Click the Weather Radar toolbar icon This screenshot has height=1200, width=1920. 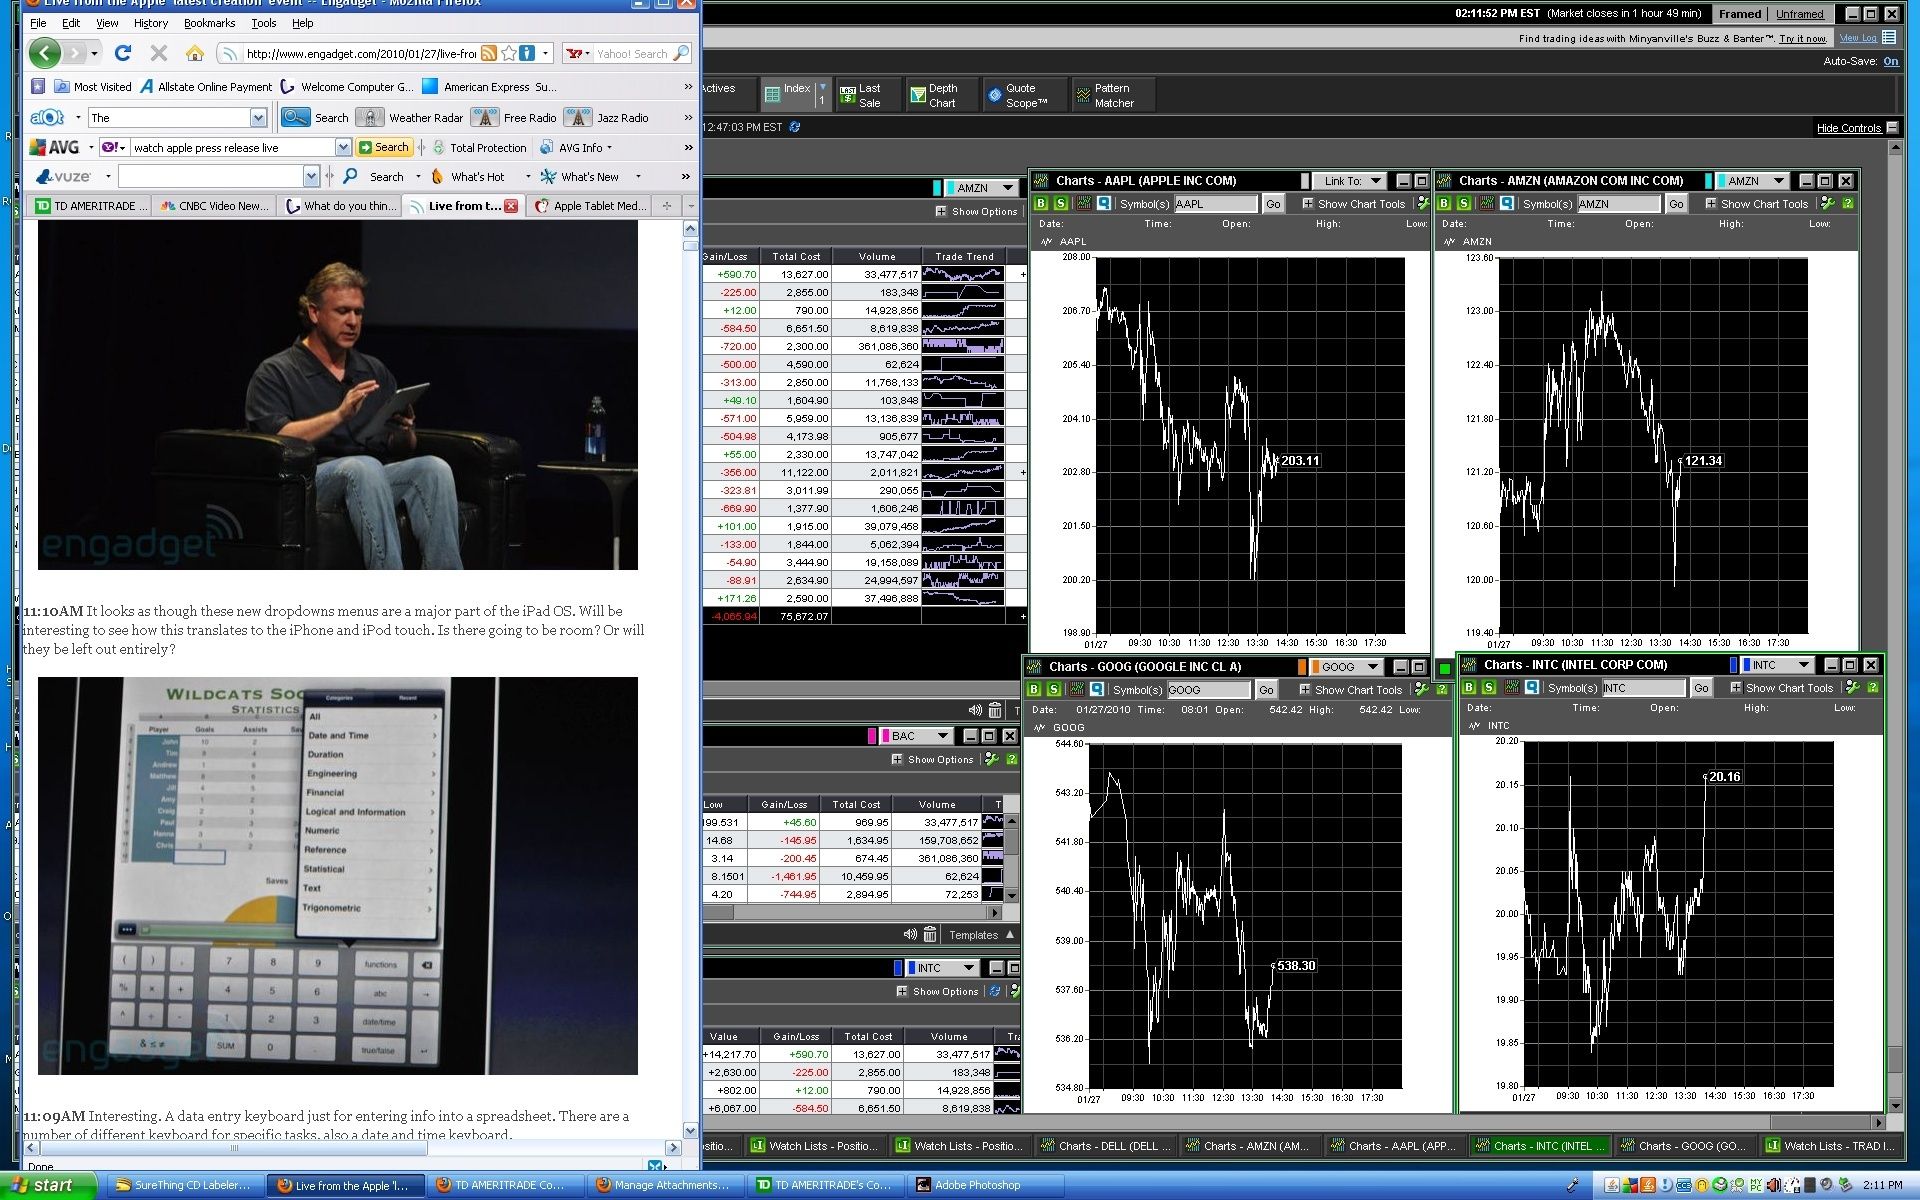[x=370, y=117]
